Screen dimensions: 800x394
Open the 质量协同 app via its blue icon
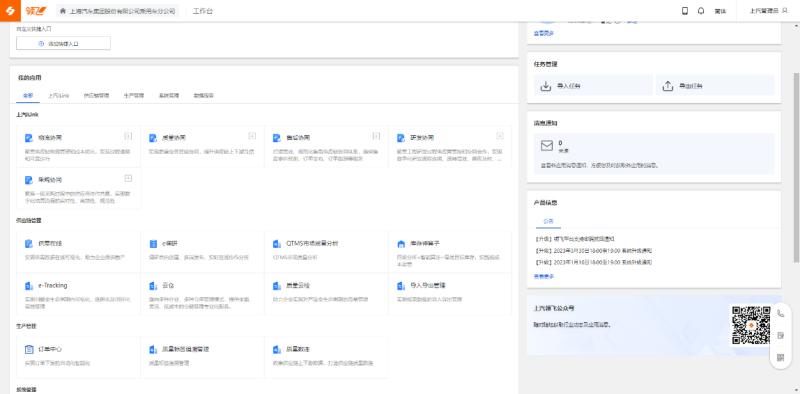tap(153, 138)
